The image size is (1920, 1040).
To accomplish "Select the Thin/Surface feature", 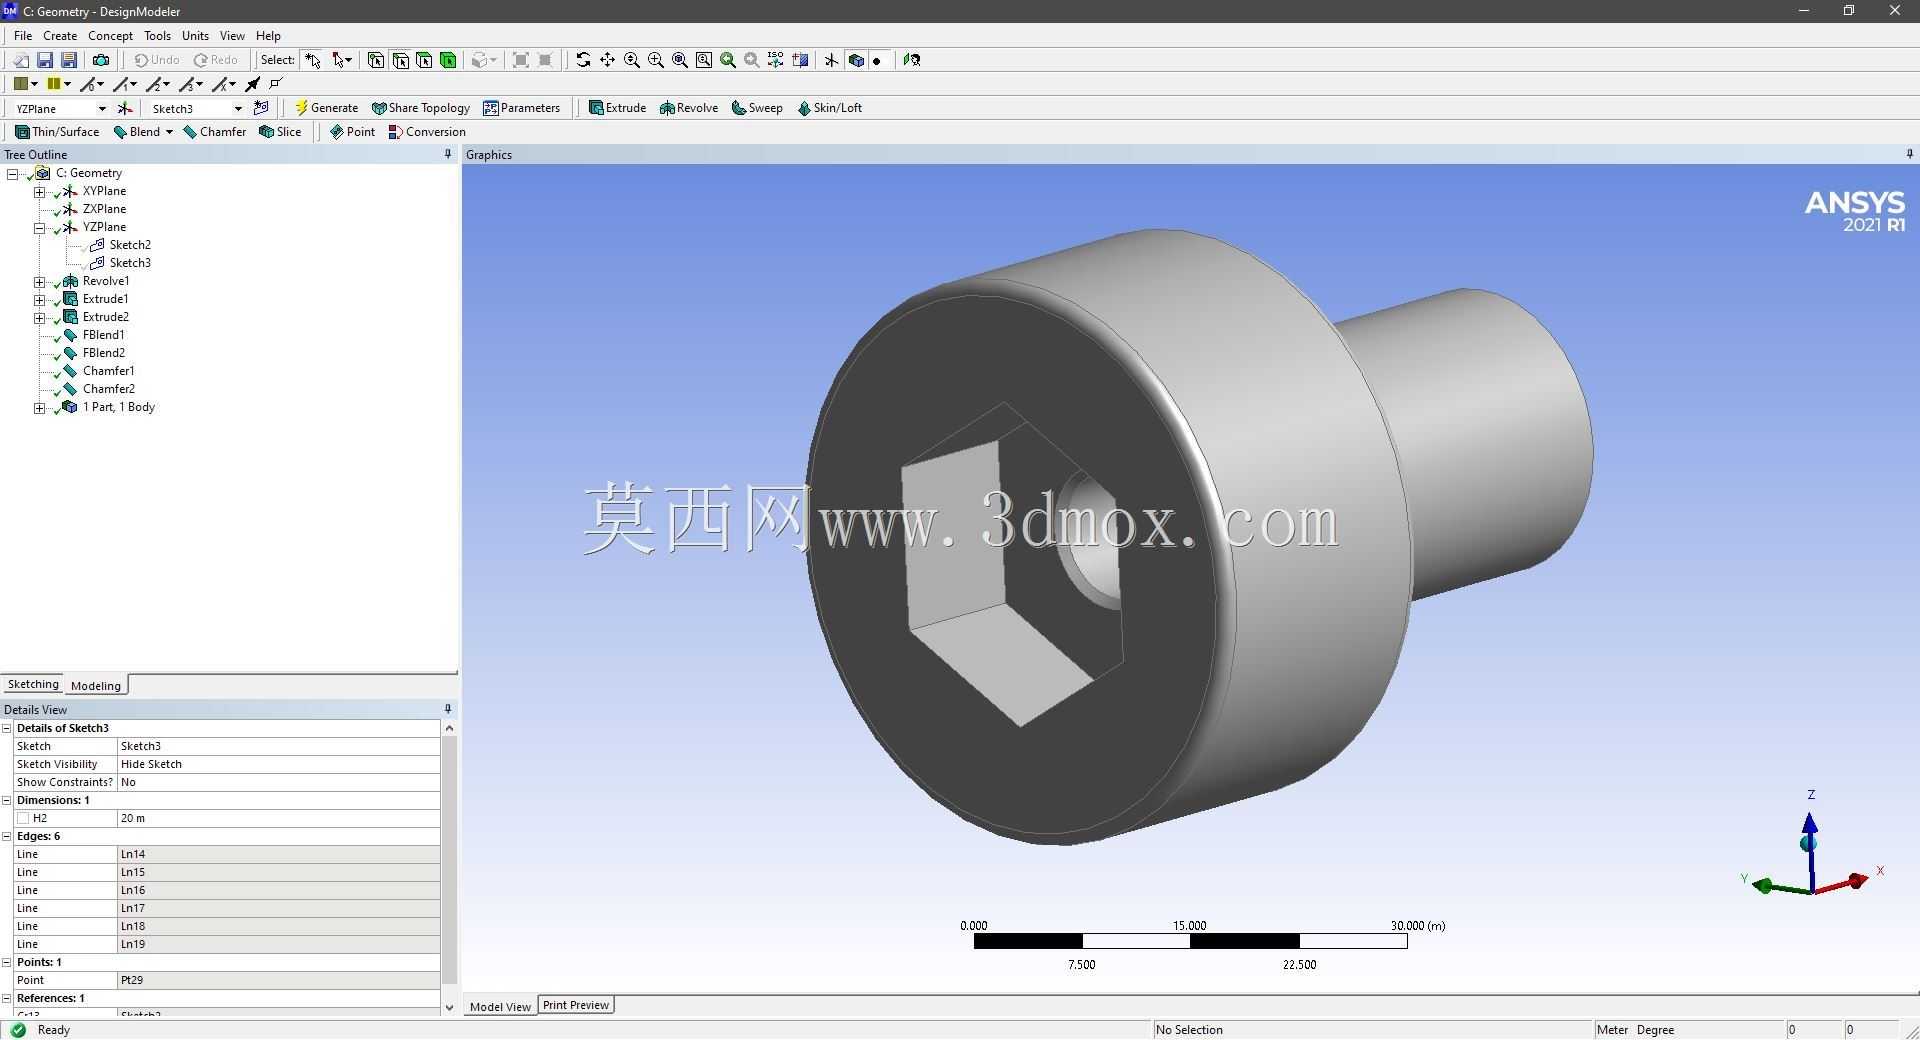I will 57,132.
